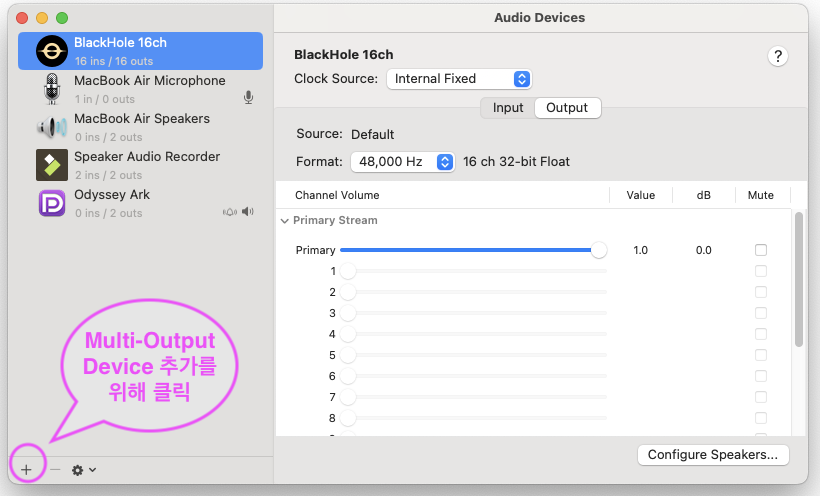
Task: Click the "Audio Devices" window title
Action: pyautogui.click(x=539, y=17)
